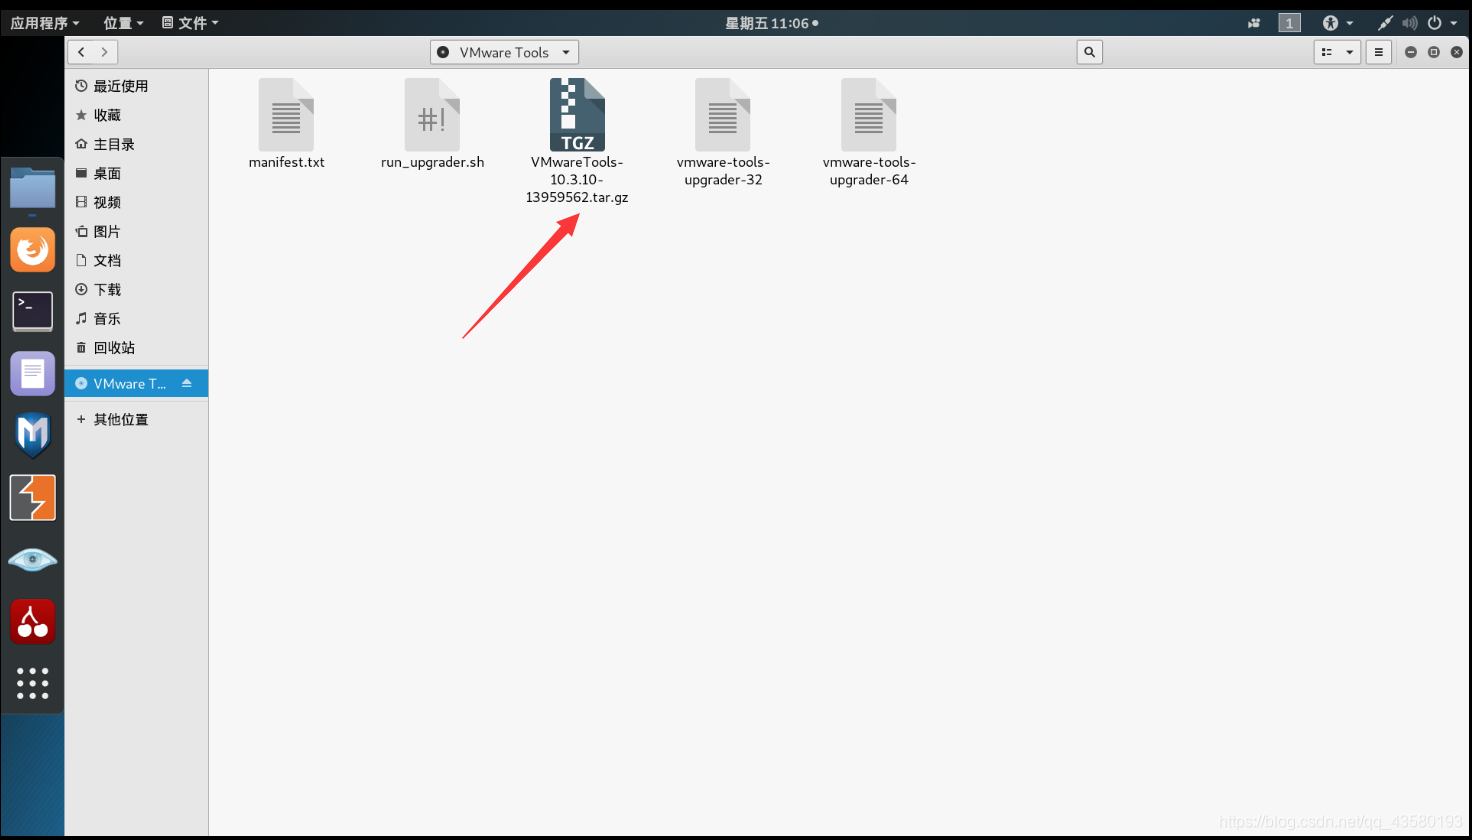Image resolution: width=1472 pixels, height=840 pixels.
Task: Open the hamburger menu button
Action: tap(1379, 52)
